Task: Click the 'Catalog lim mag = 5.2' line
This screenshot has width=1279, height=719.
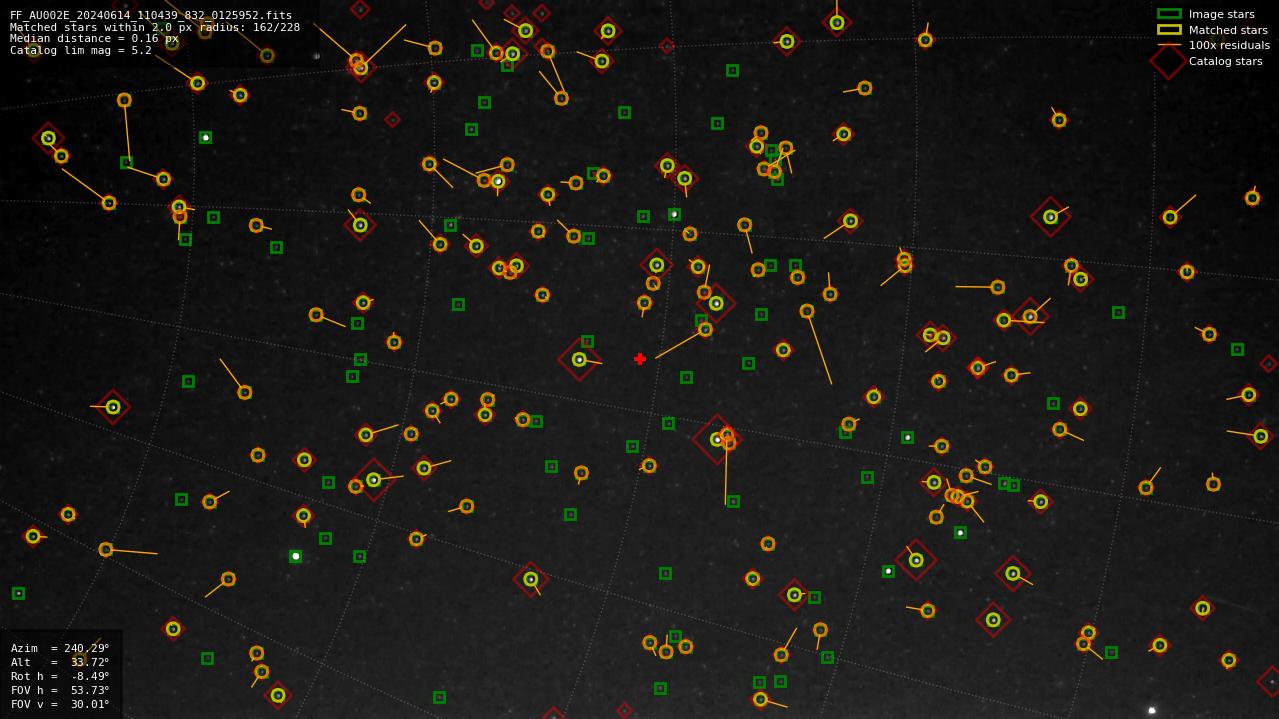Action: [x=81, y=51]
